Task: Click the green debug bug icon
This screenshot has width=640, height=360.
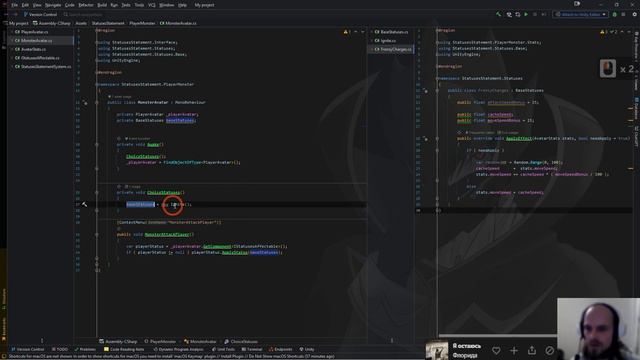Action: coord(615,14)
